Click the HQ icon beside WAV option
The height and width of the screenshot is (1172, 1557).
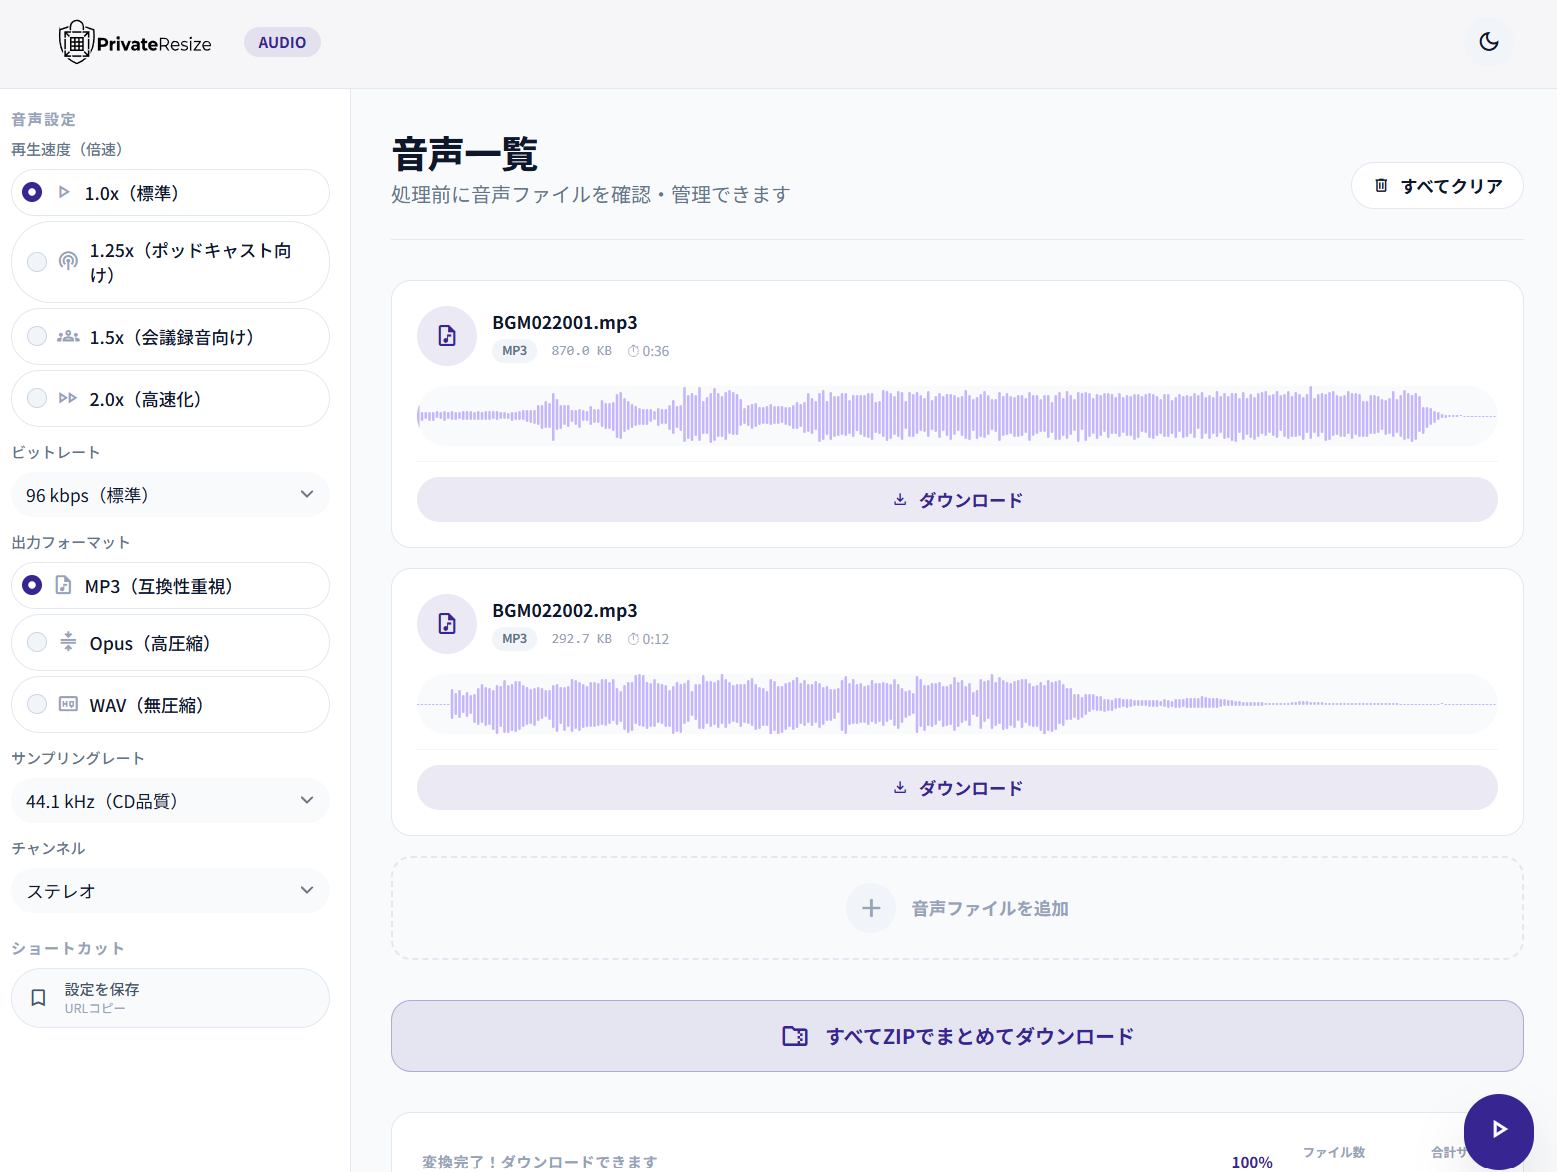pos(67,704)
